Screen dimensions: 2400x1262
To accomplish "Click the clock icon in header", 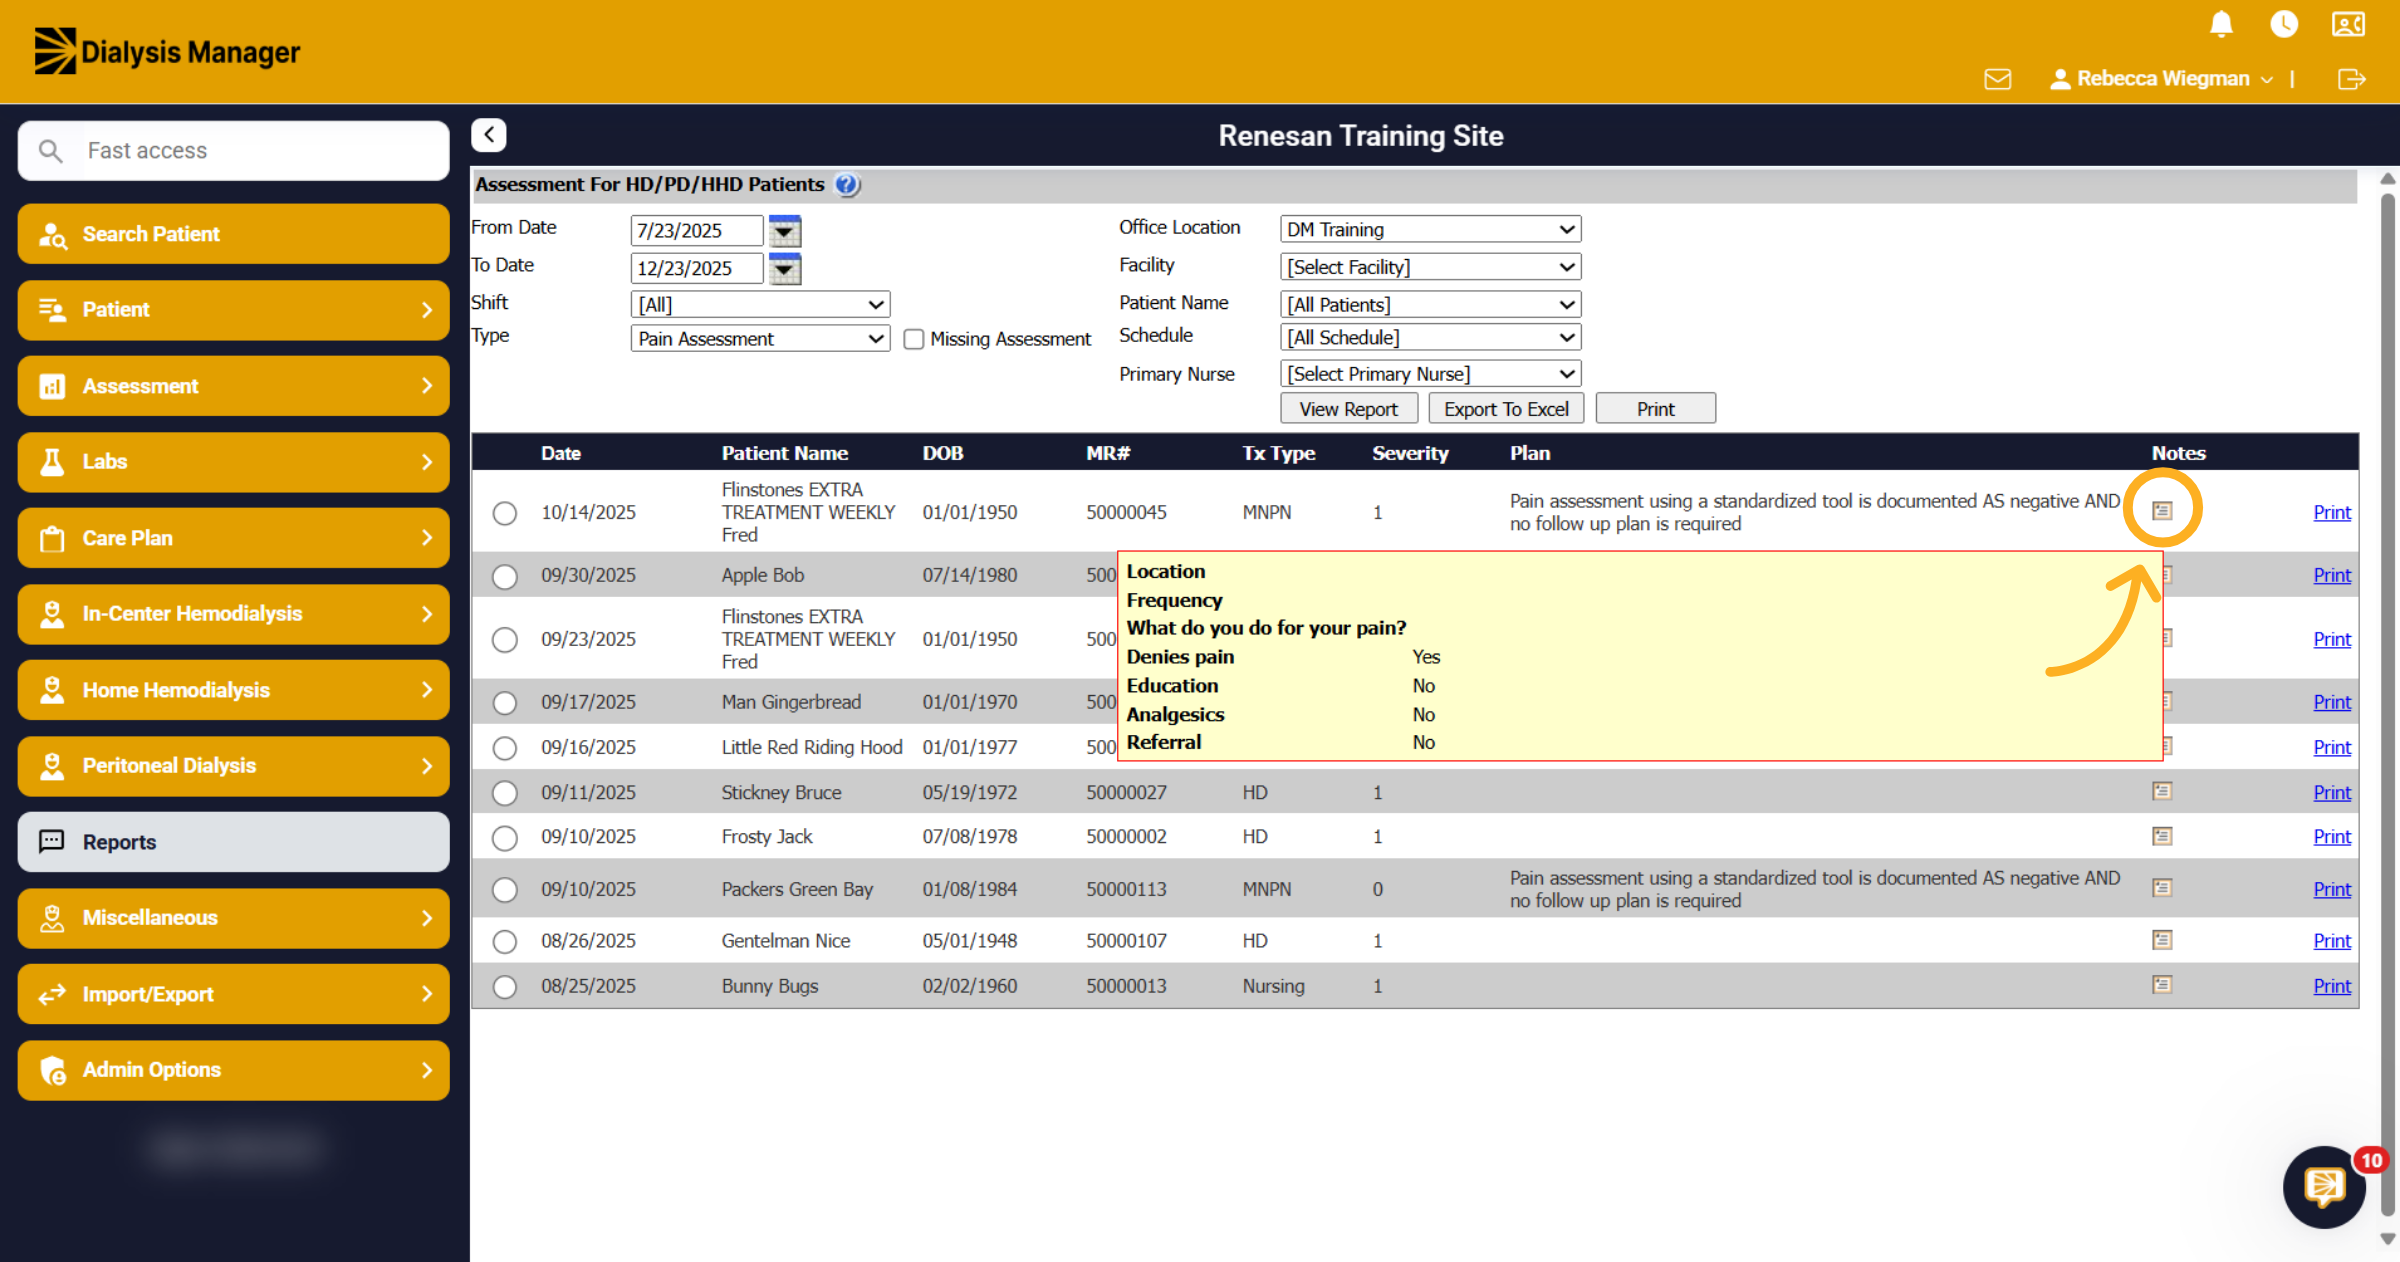I will pyautogui.click(x=2284, y=24).
